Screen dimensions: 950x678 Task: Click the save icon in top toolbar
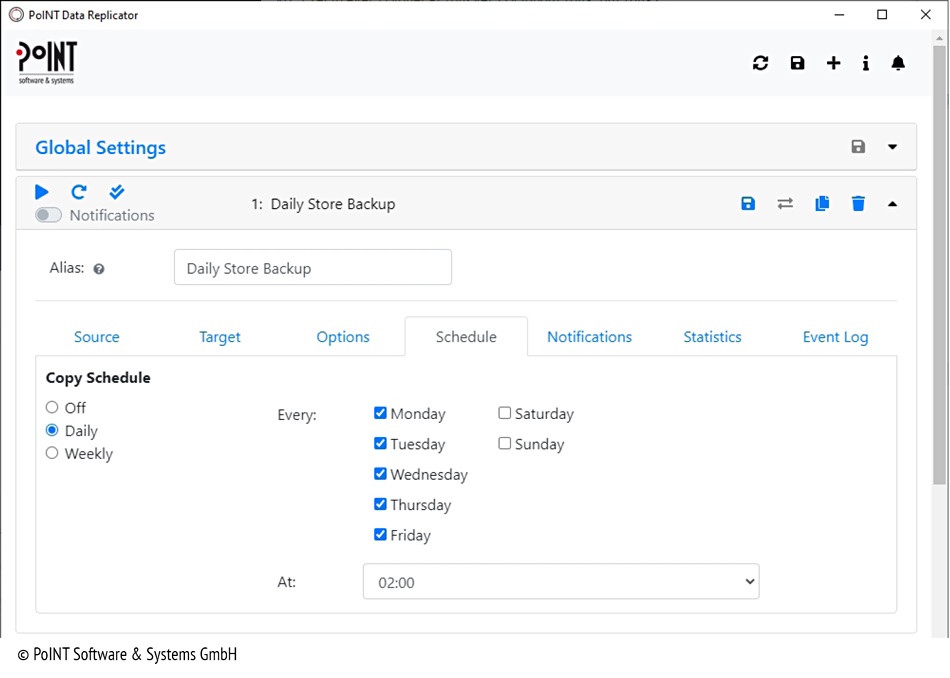point(797,63)
